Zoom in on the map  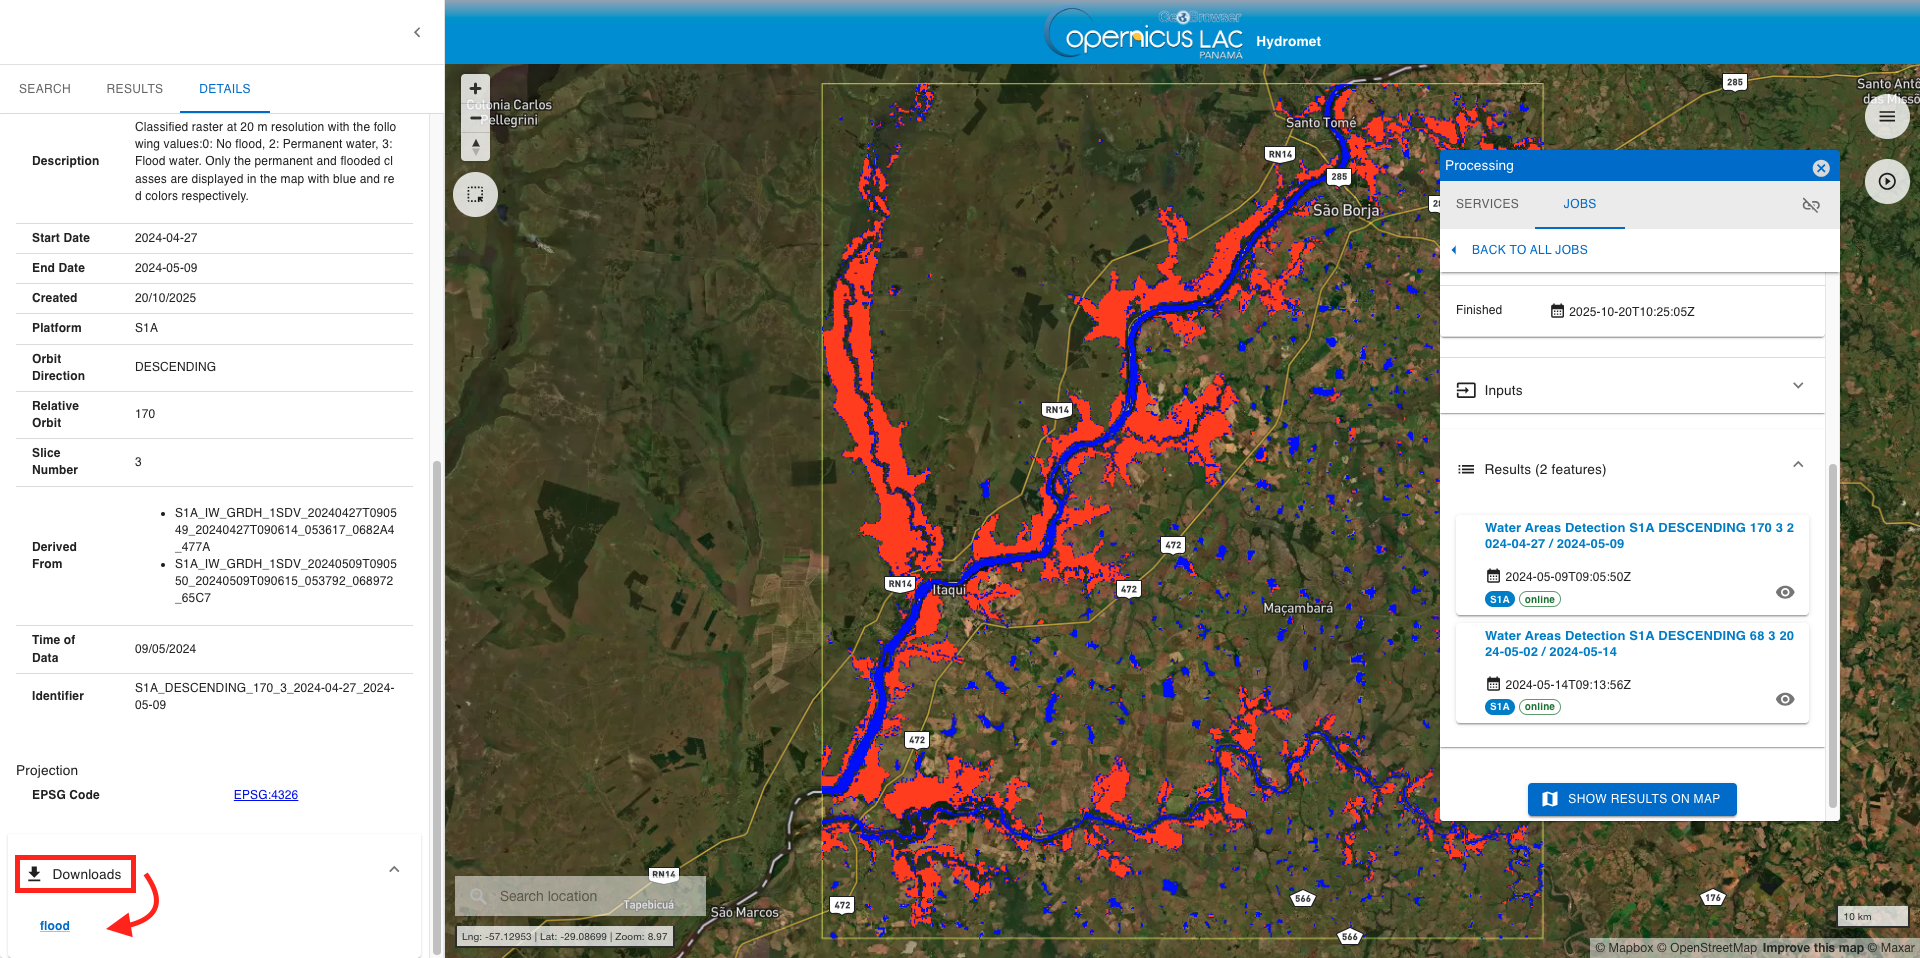[x=475, y=89]
